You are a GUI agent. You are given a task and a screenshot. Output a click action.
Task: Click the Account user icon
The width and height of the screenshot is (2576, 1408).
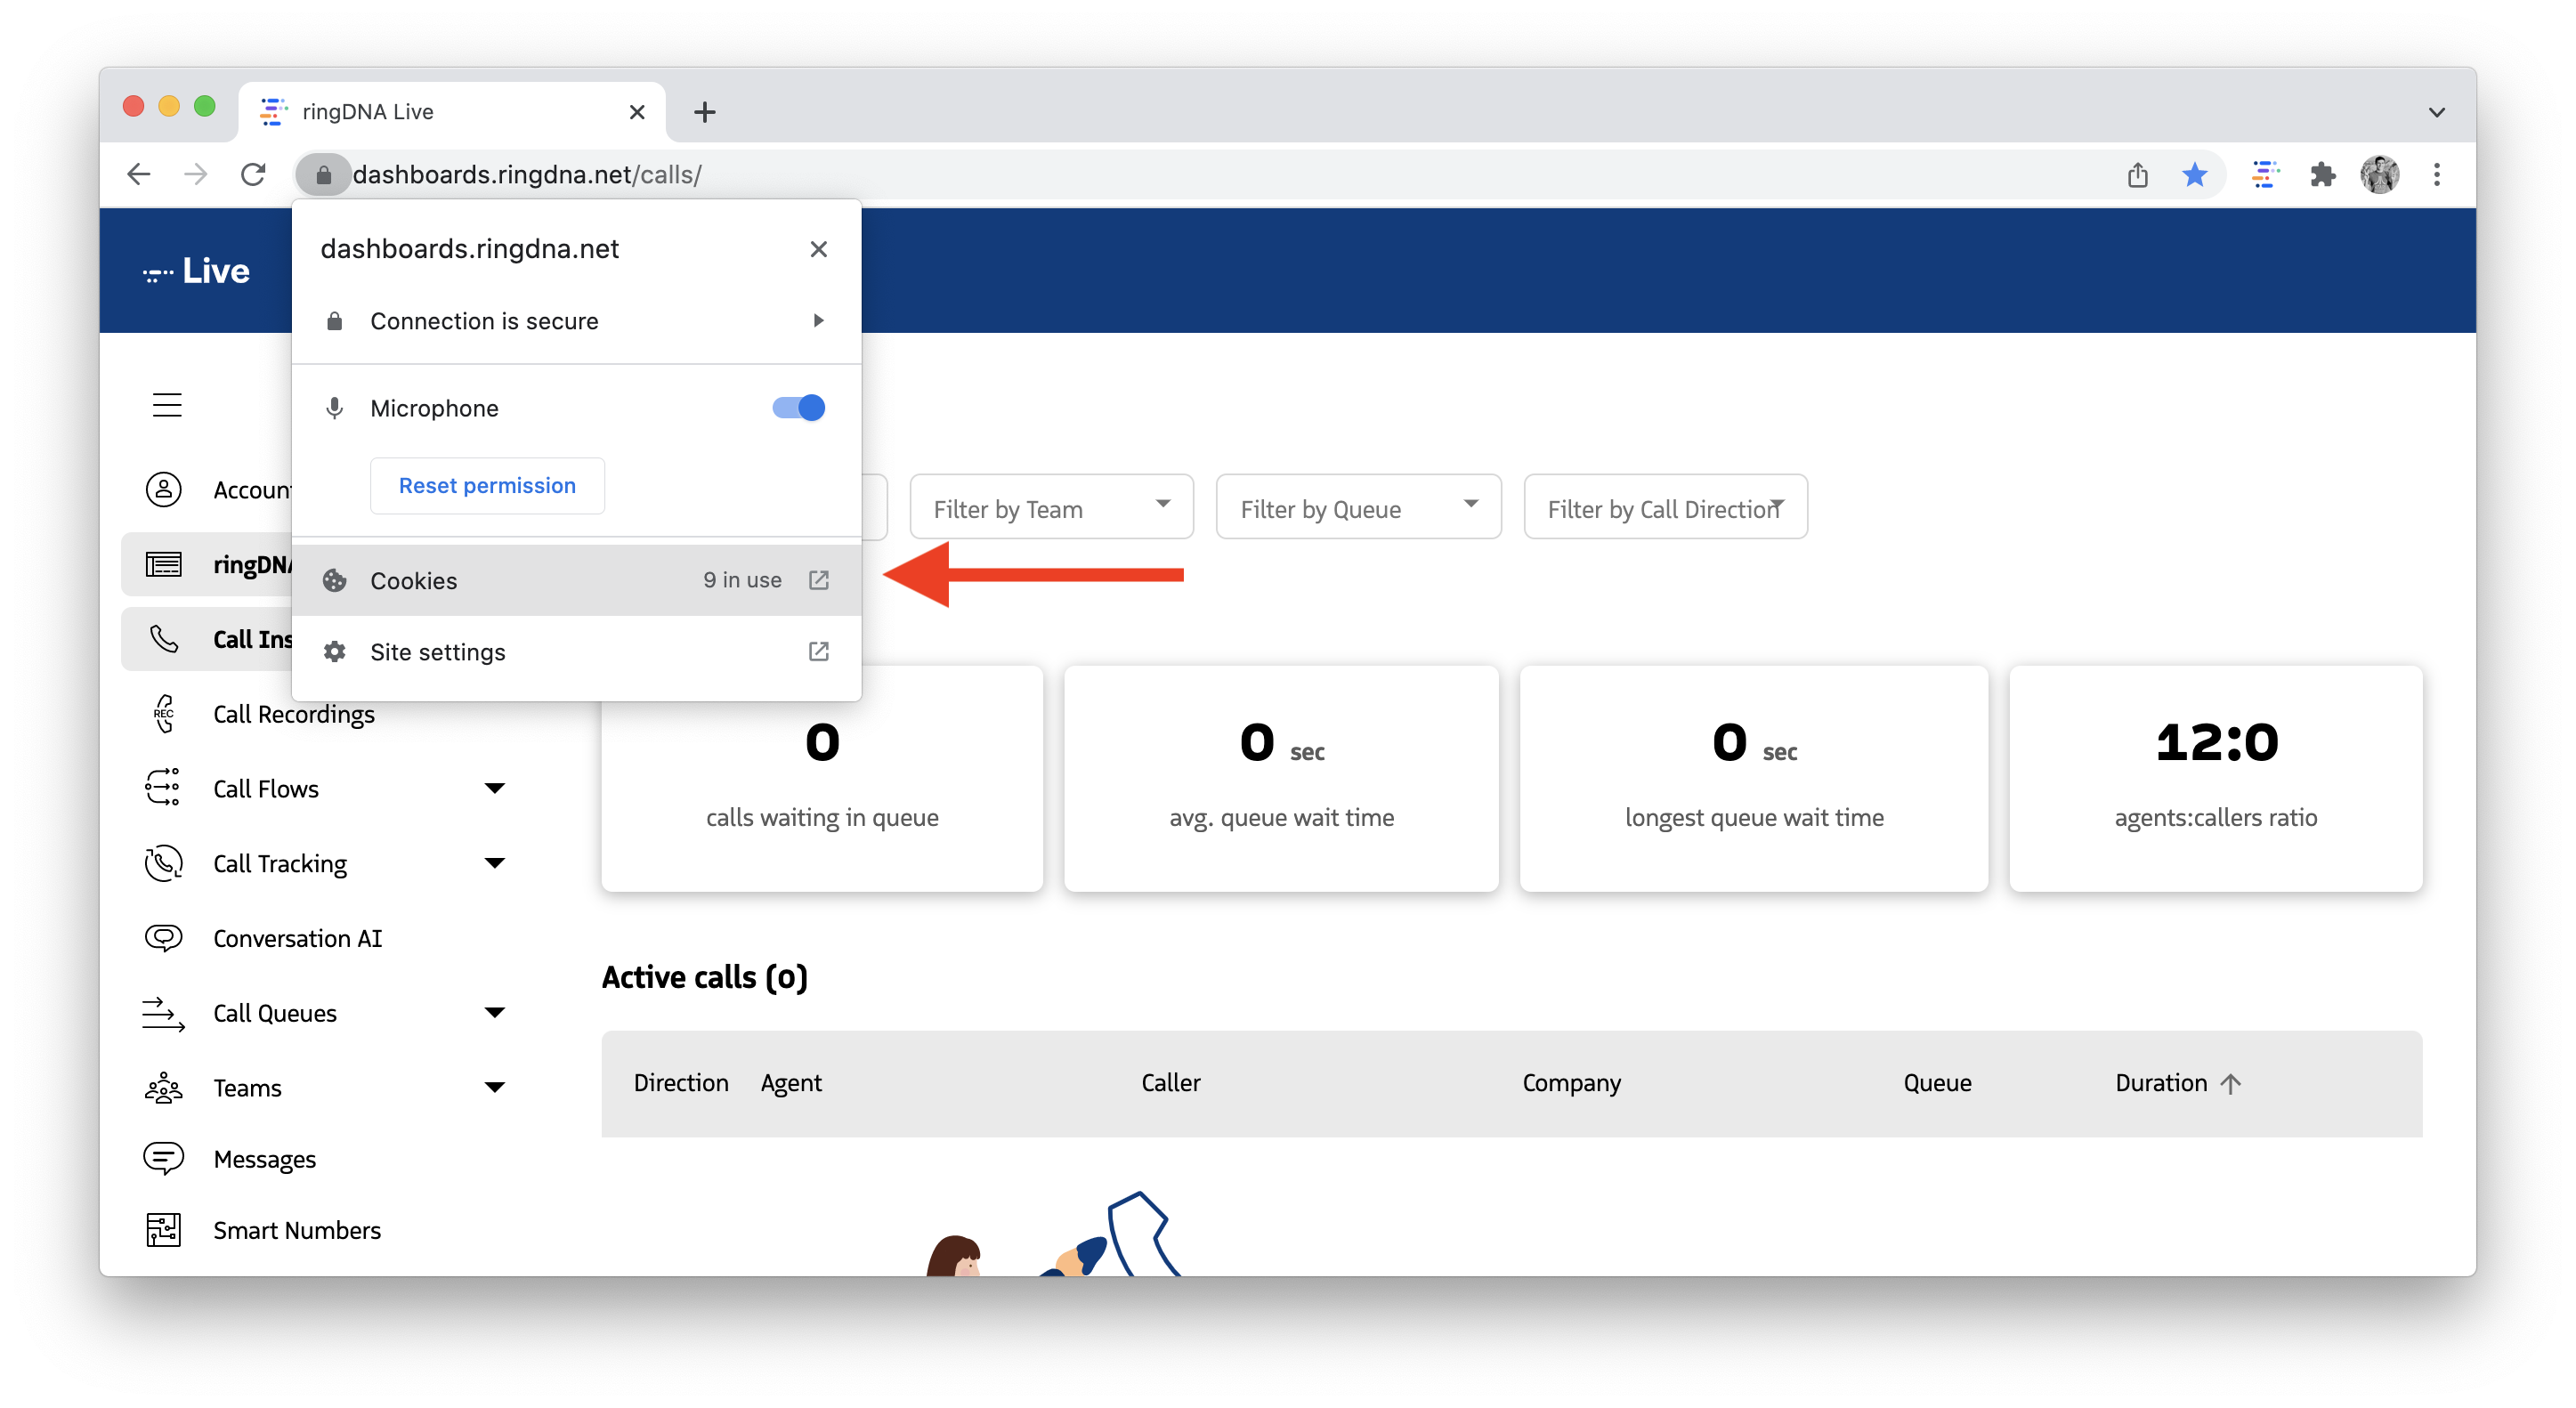(164, 490)
